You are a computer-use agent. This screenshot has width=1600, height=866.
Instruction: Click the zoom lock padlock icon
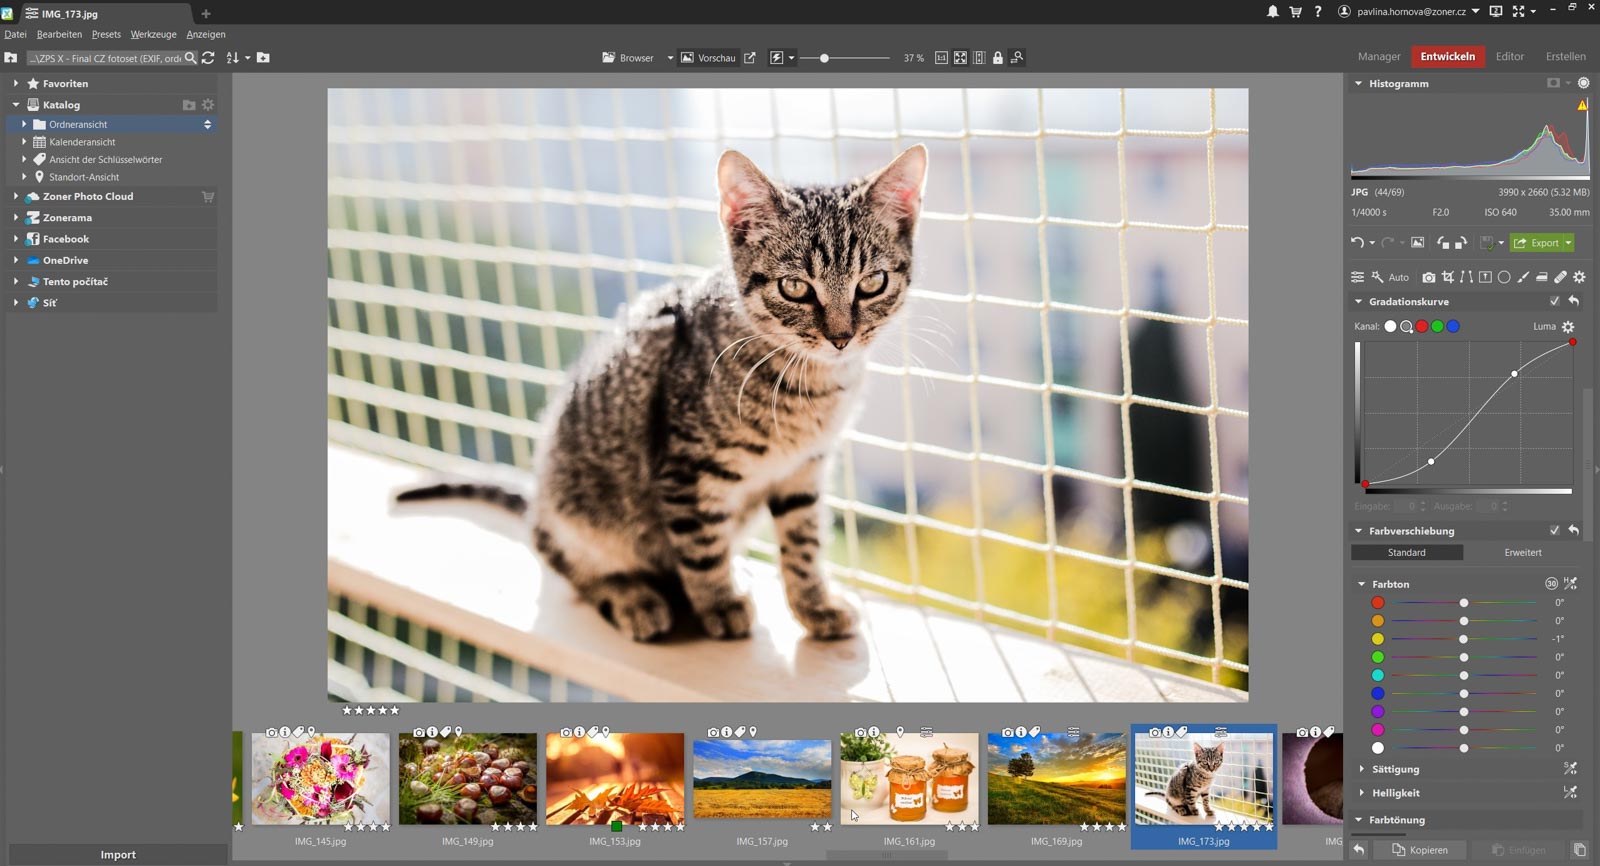click(997, 58)
